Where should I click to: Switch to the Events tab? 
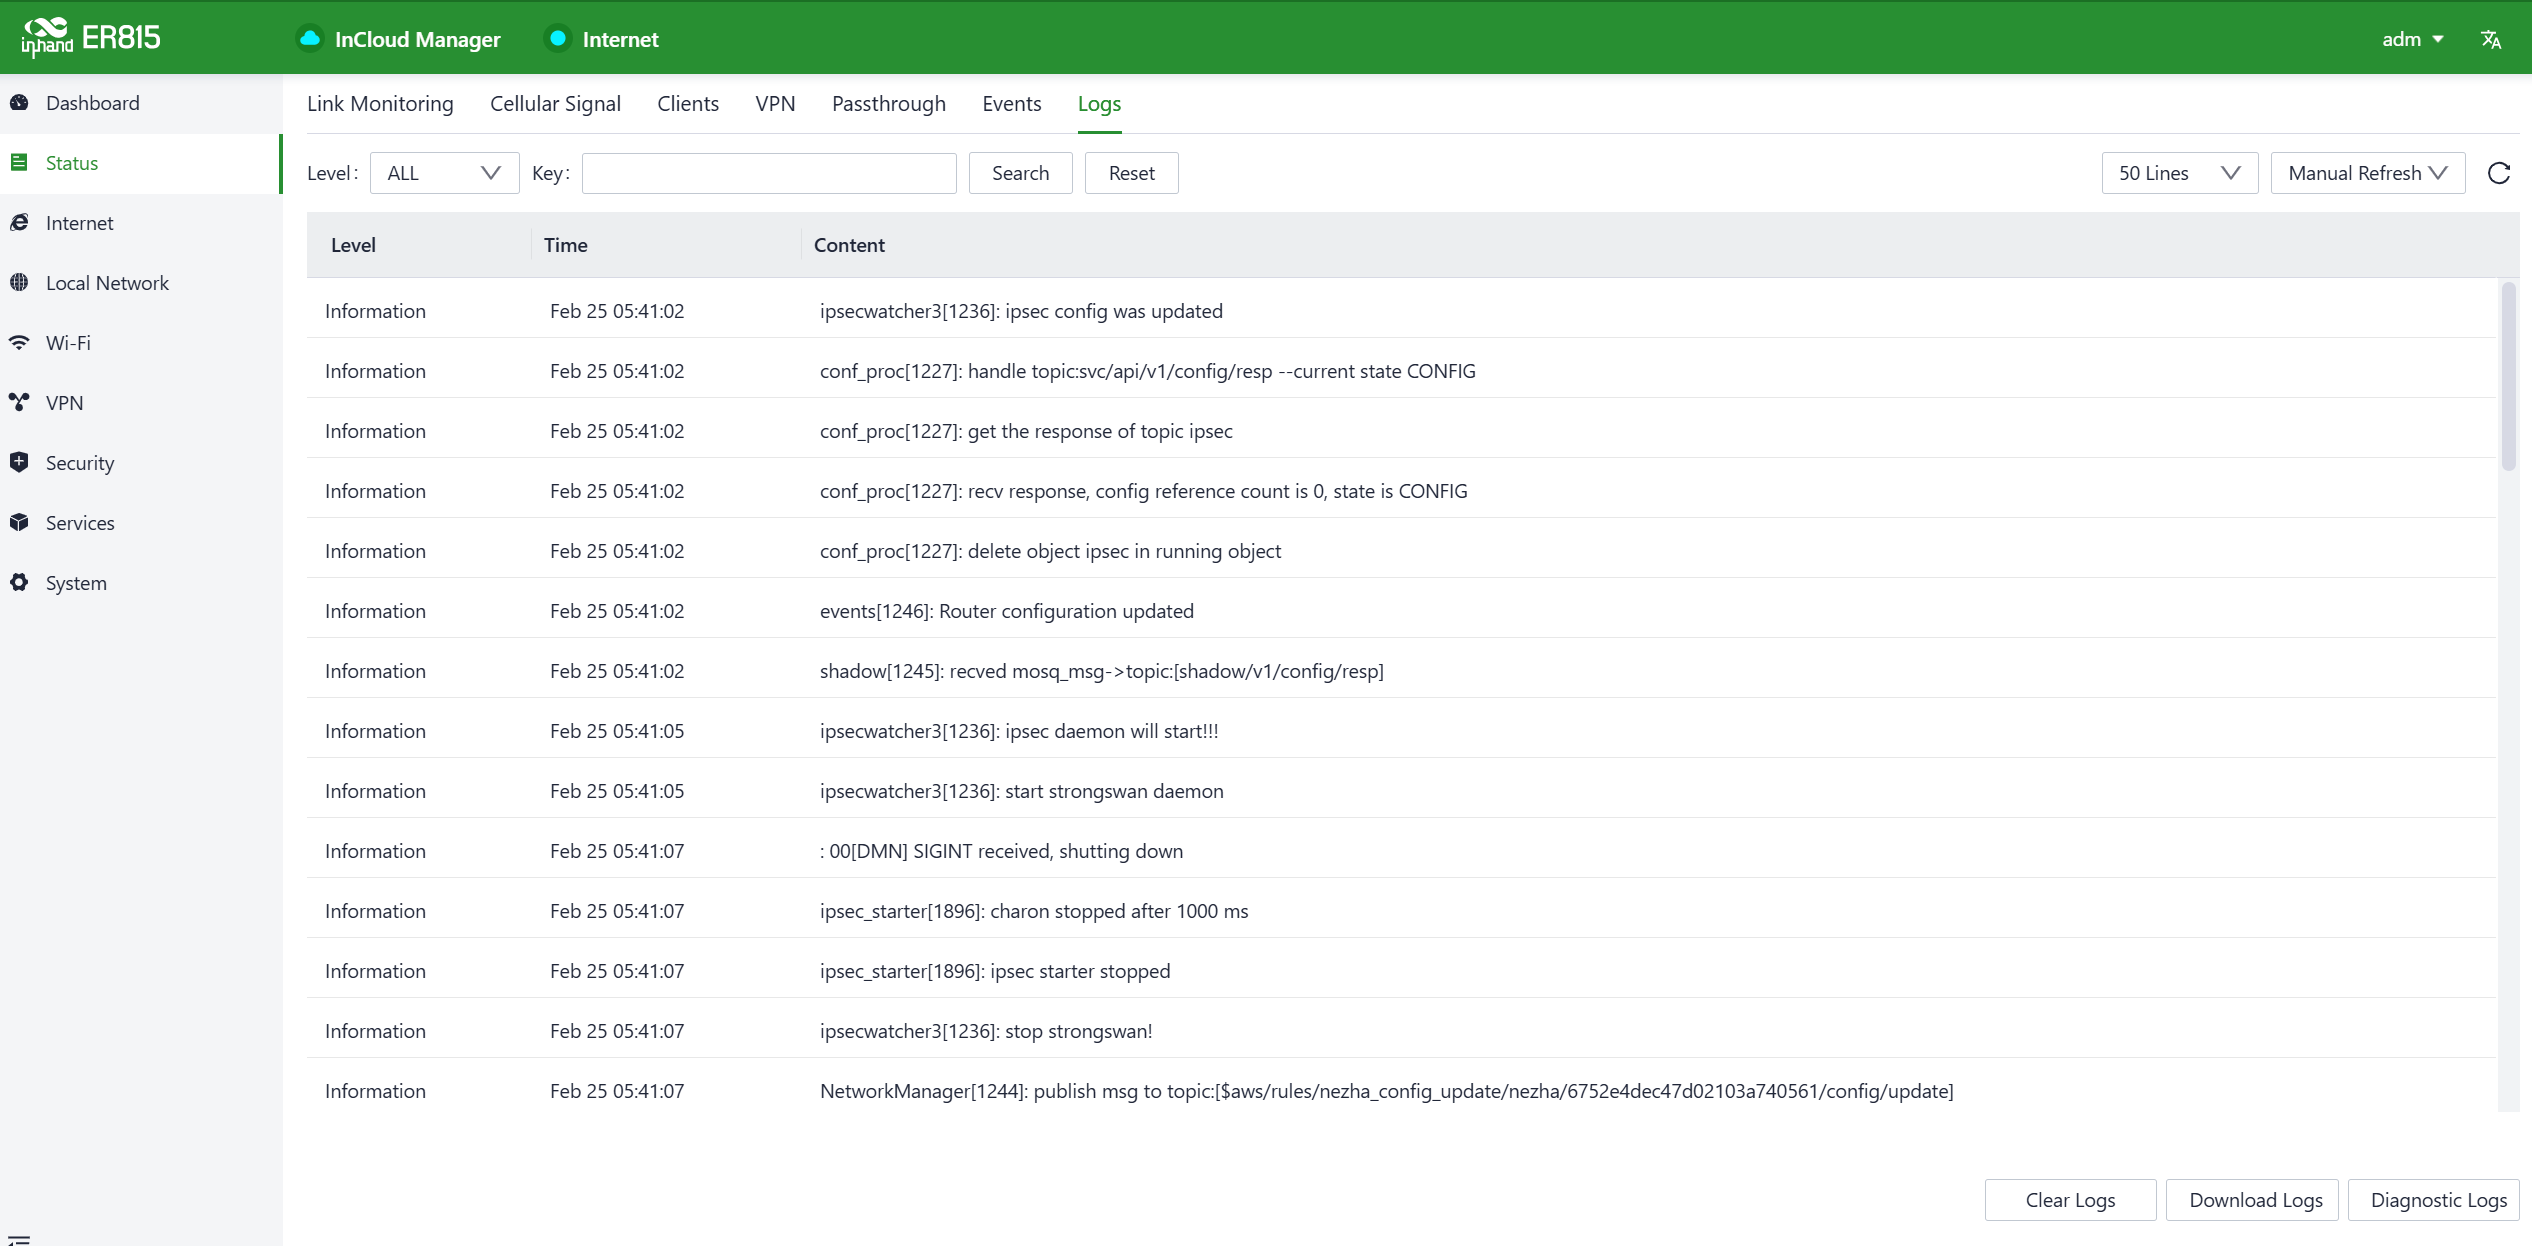pos(1011,104)
